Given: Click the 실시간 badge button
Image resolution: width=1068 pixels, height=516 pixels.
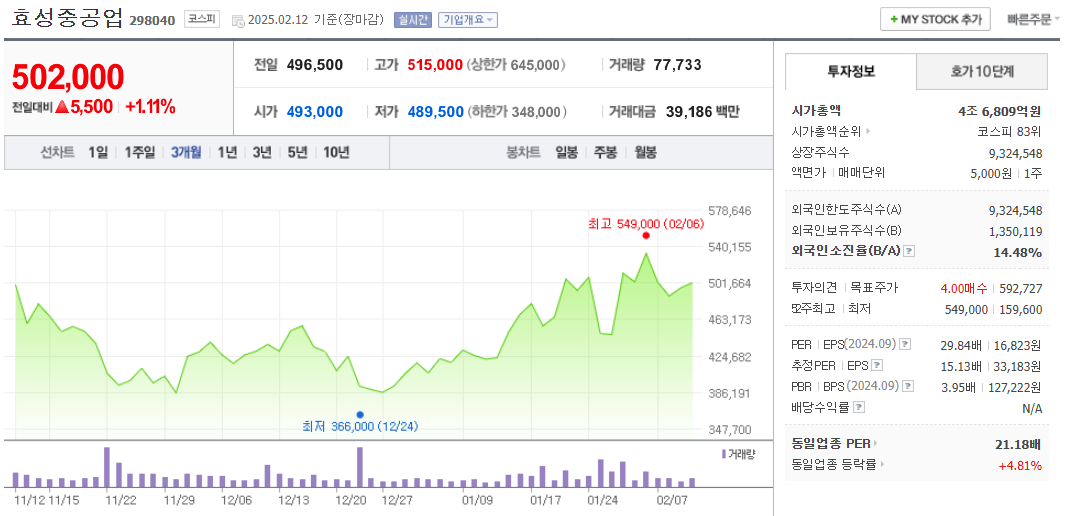Looking at the screenshot, I should click(x=413, y=20).
